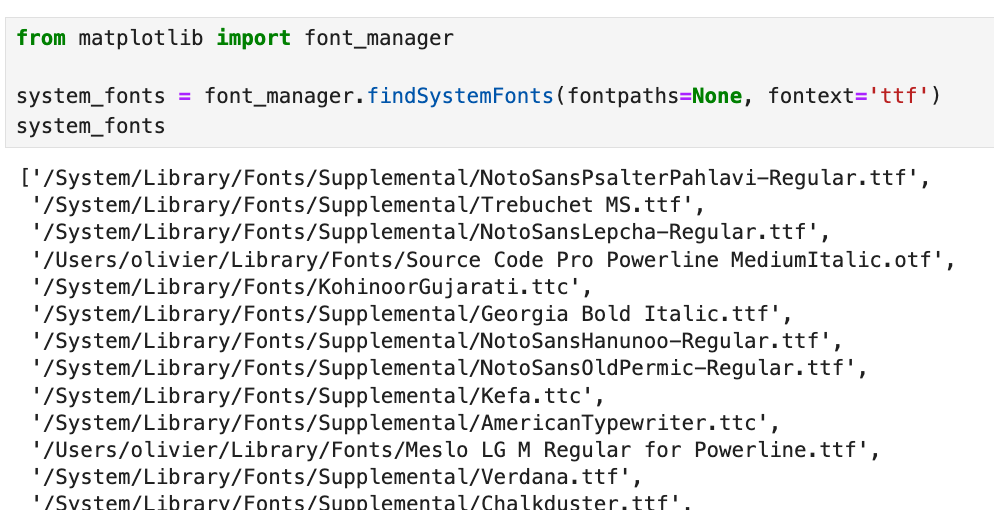Click the AmericanTypewriter.ttc output line
The width and height of the screenshot is (994, 510).
406,423
